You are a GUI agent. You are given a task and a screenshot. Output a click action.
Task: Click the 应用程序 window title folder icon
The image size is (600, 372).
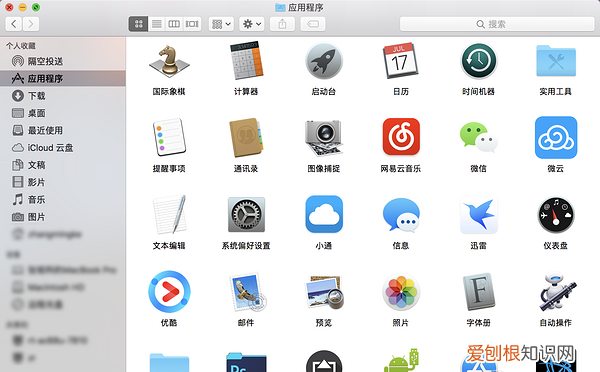(280, 7)
